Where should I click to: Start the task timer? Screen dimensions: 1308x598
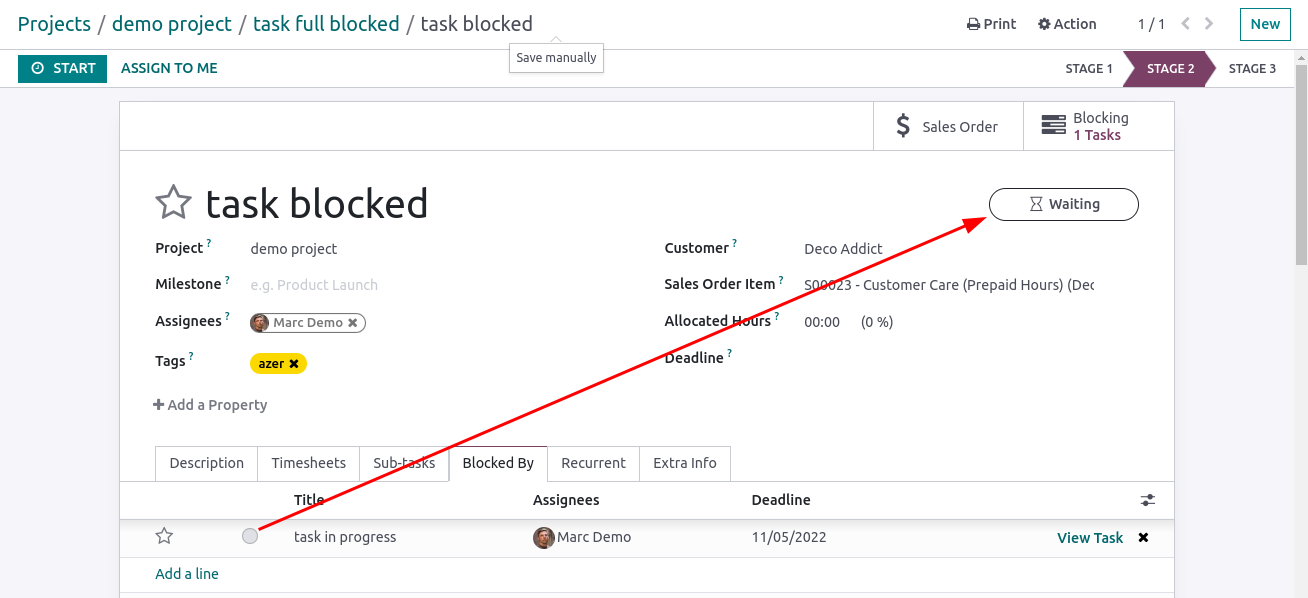coord(62,68)
